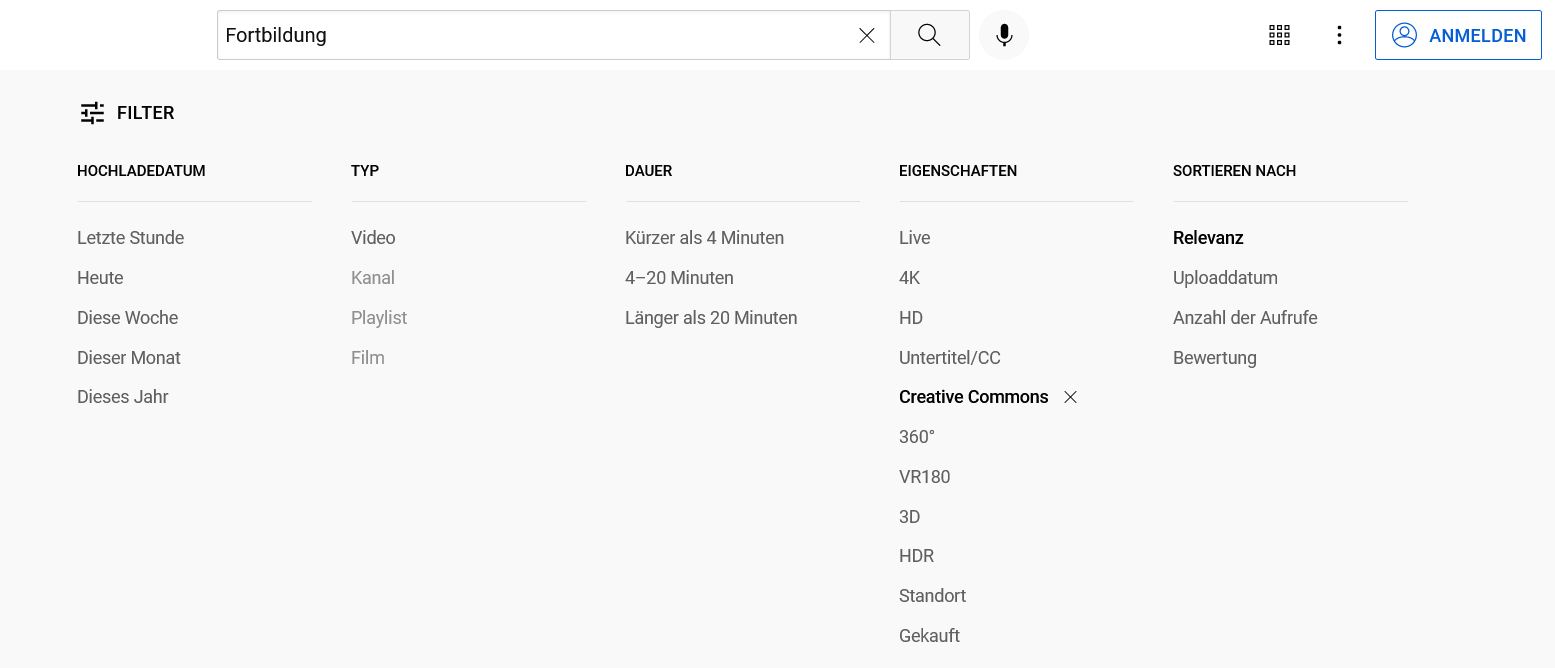Open the YouTube apps grid icon
Viewport: 1555px width, 668px height.
coord(1279,36)
